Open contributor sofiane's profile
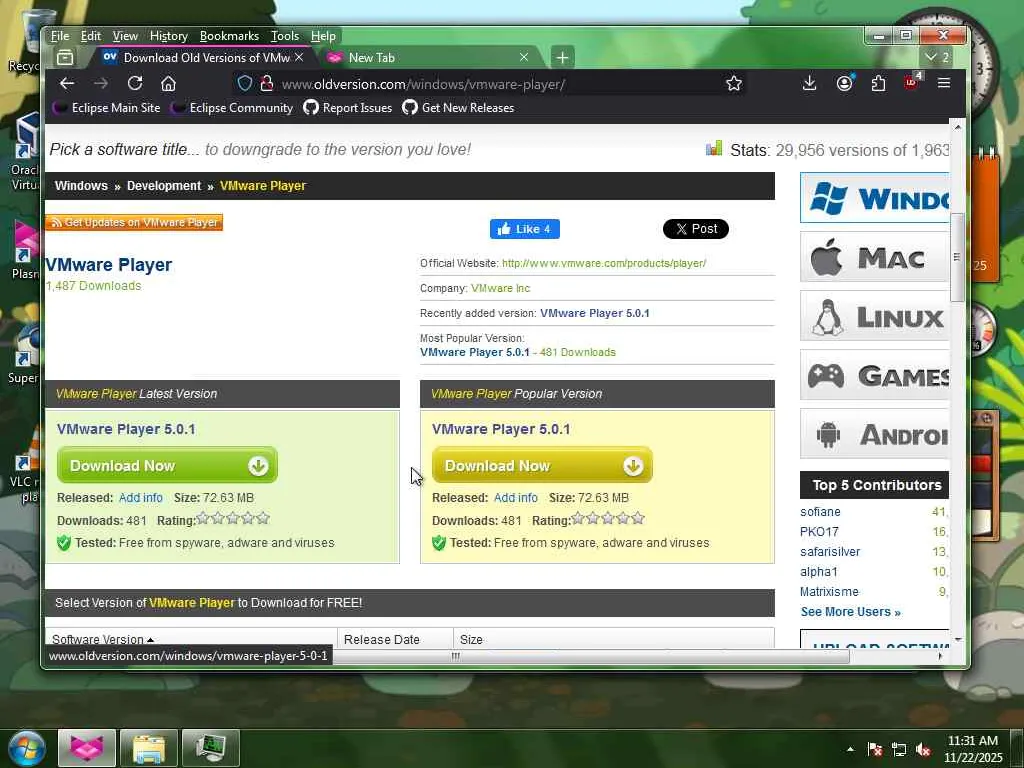Viewport: 1024px width, 768px height. (x=820, y=512)
